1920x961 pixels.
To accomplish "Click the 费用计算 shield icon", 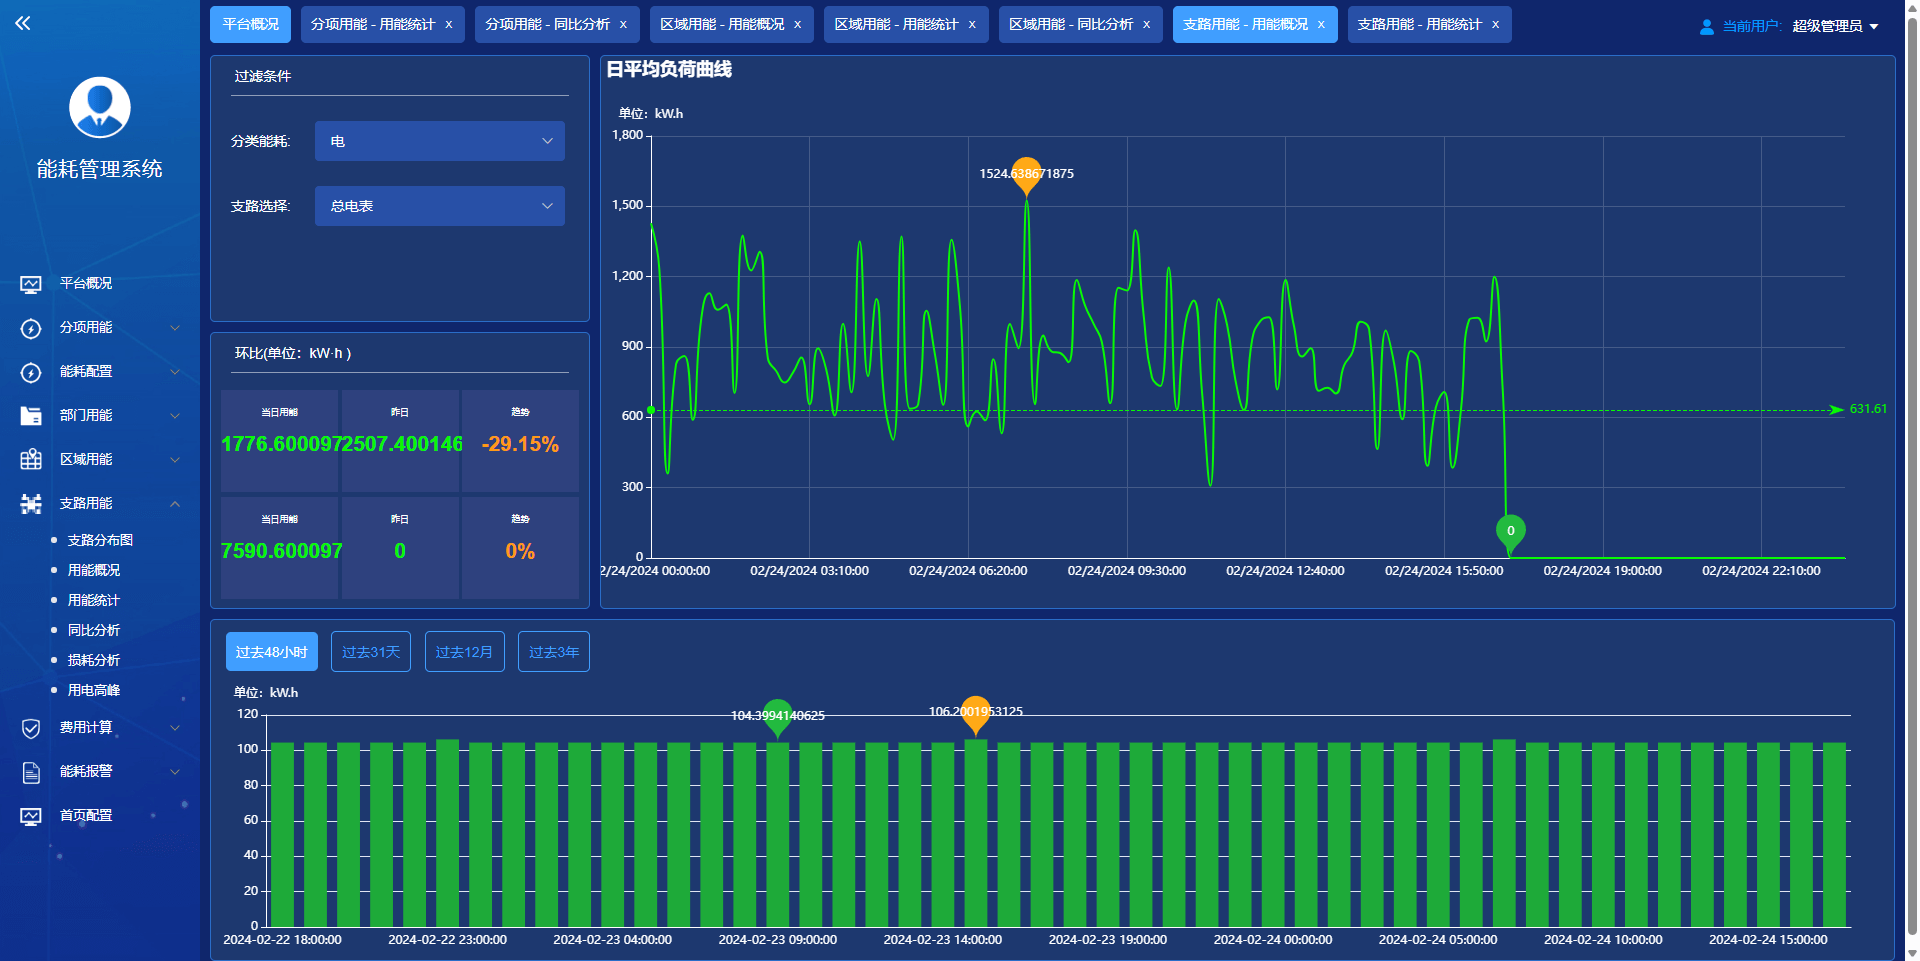I will 31,728.
